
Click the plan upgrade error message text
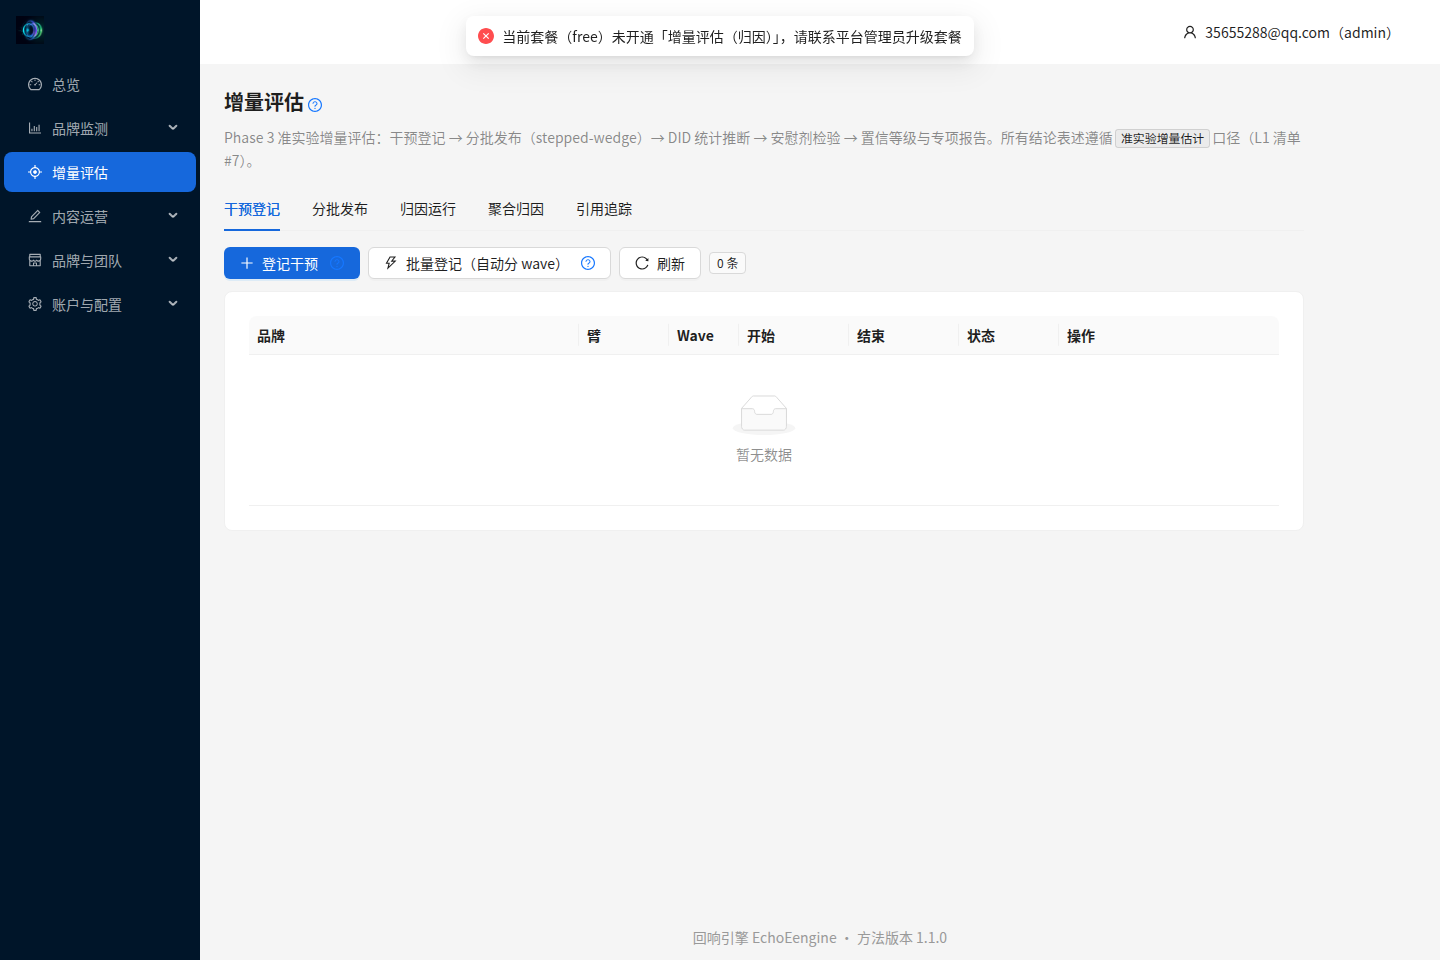point(731,37)
